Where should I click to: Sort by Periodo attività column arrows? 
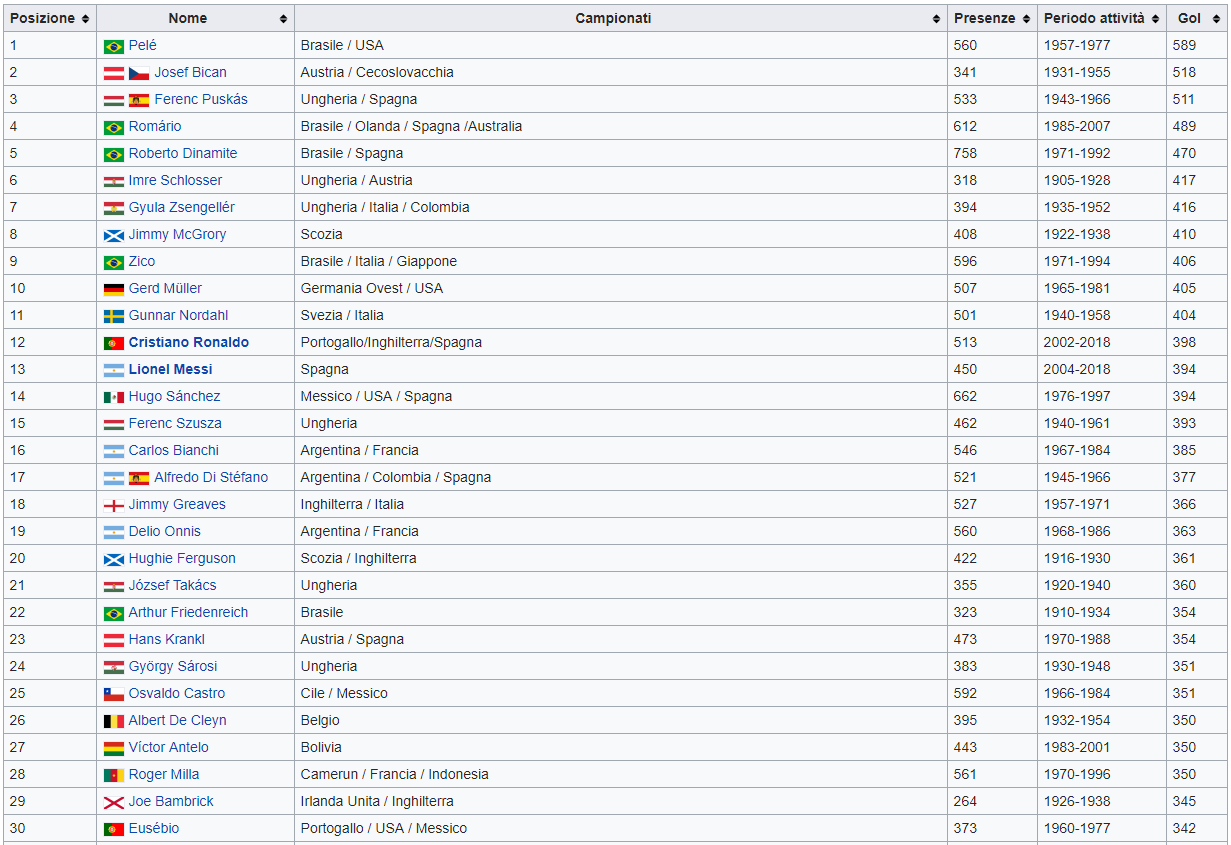tap(1156, 19)
